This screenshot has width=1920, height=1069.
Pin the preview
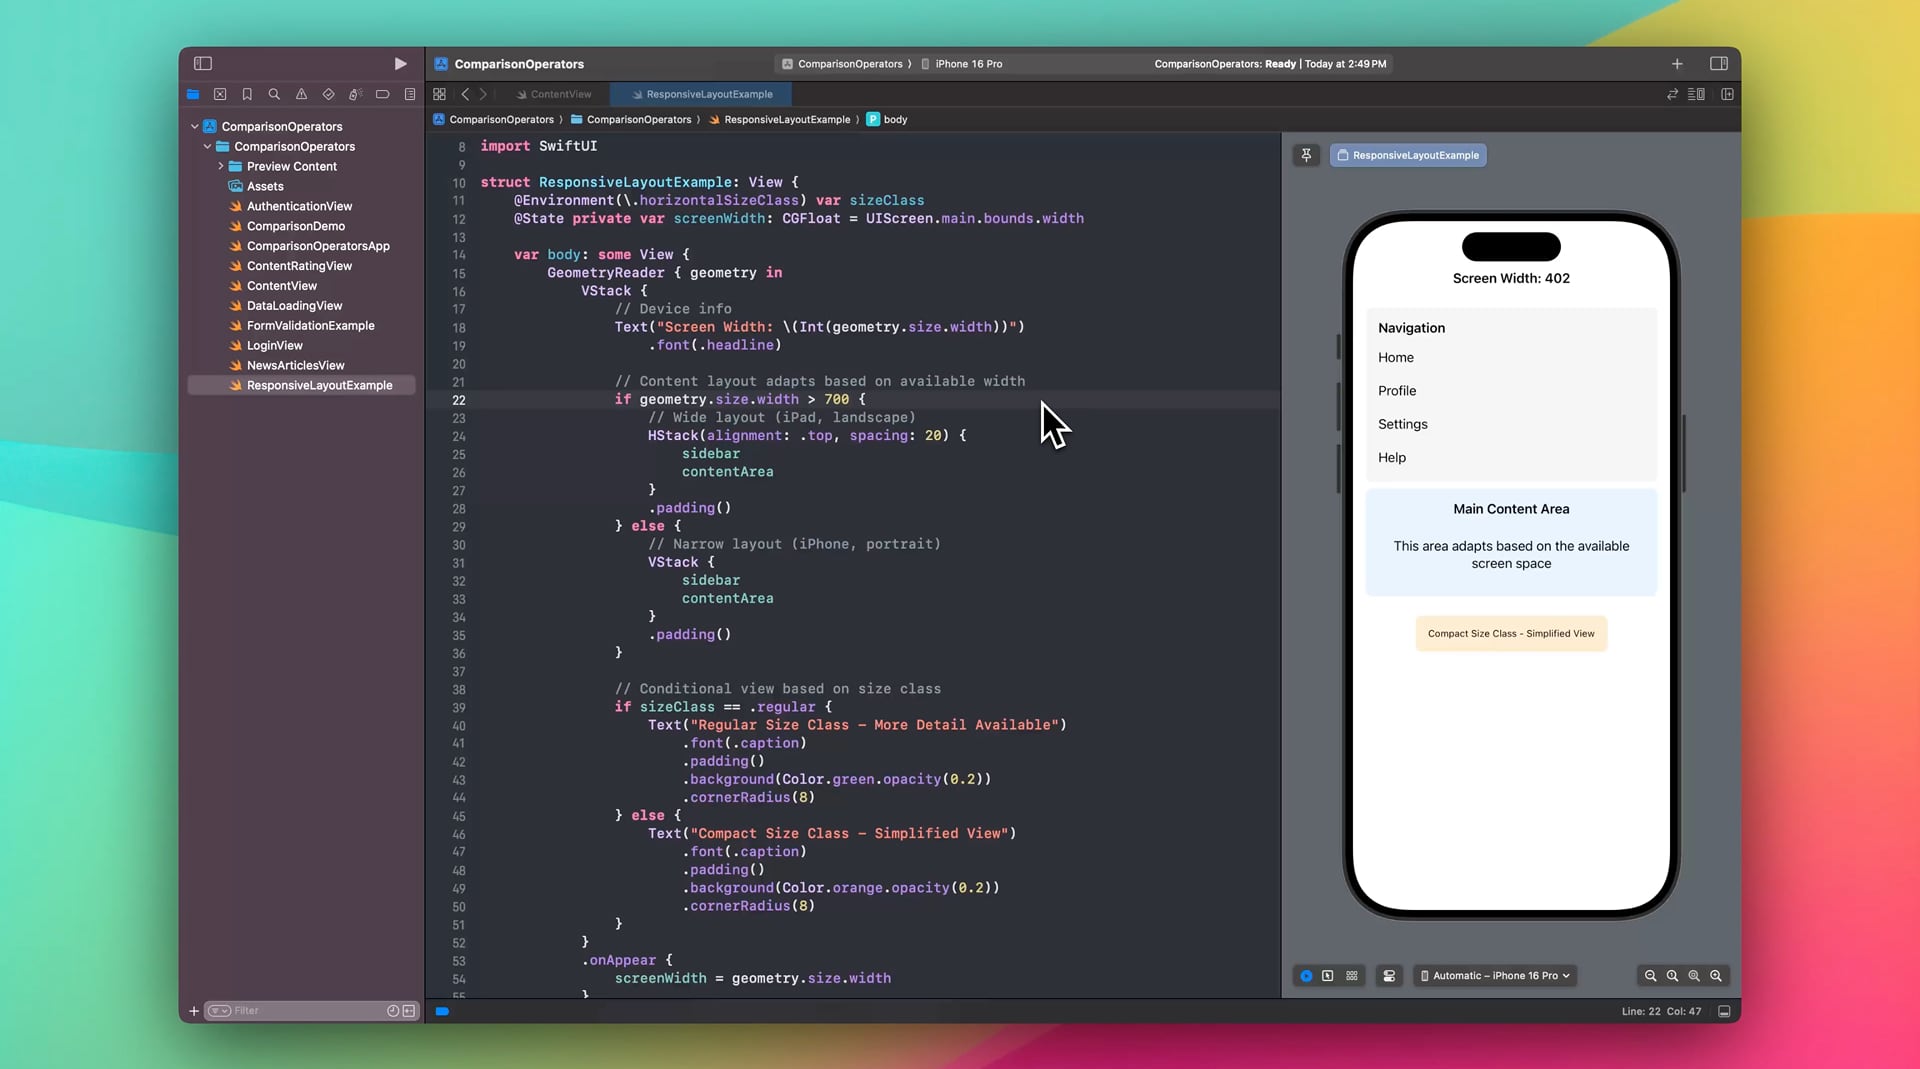(x=1306, y=155)
